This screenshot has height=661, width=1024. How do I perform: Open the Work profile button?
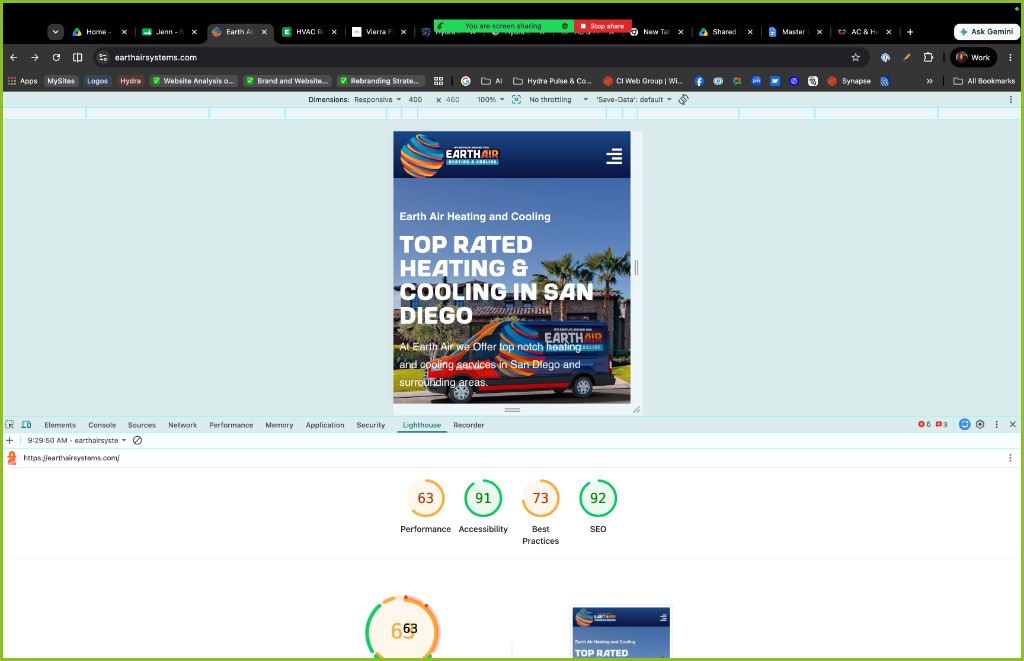point(973,57)
